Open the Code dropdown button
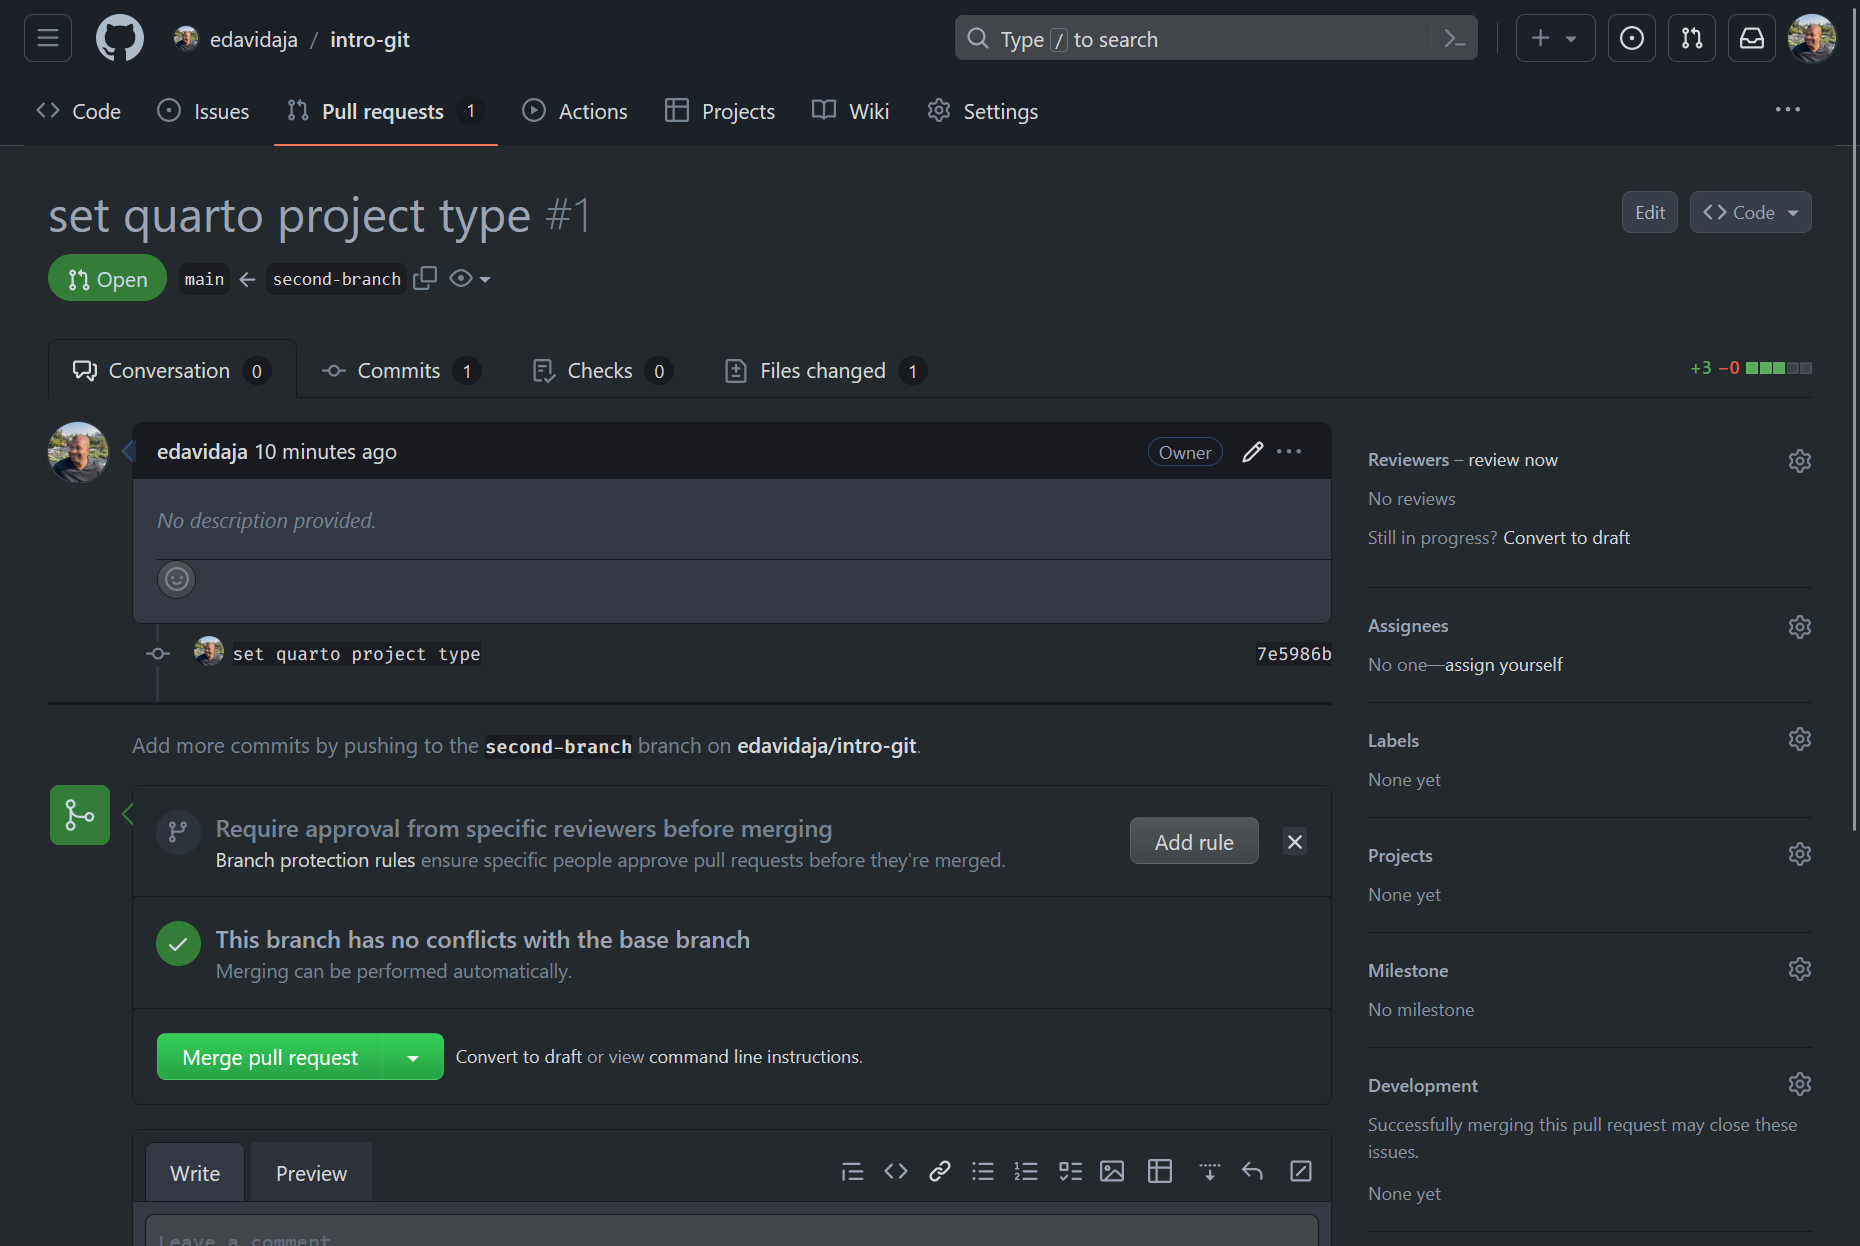 coord(1750,212)
